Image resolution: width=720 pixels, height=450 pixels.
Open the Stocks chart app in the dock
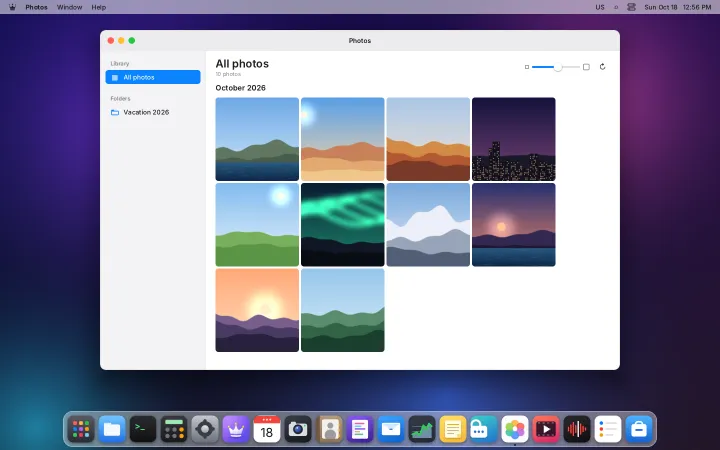pyautogui.click(x=422, y=429)
